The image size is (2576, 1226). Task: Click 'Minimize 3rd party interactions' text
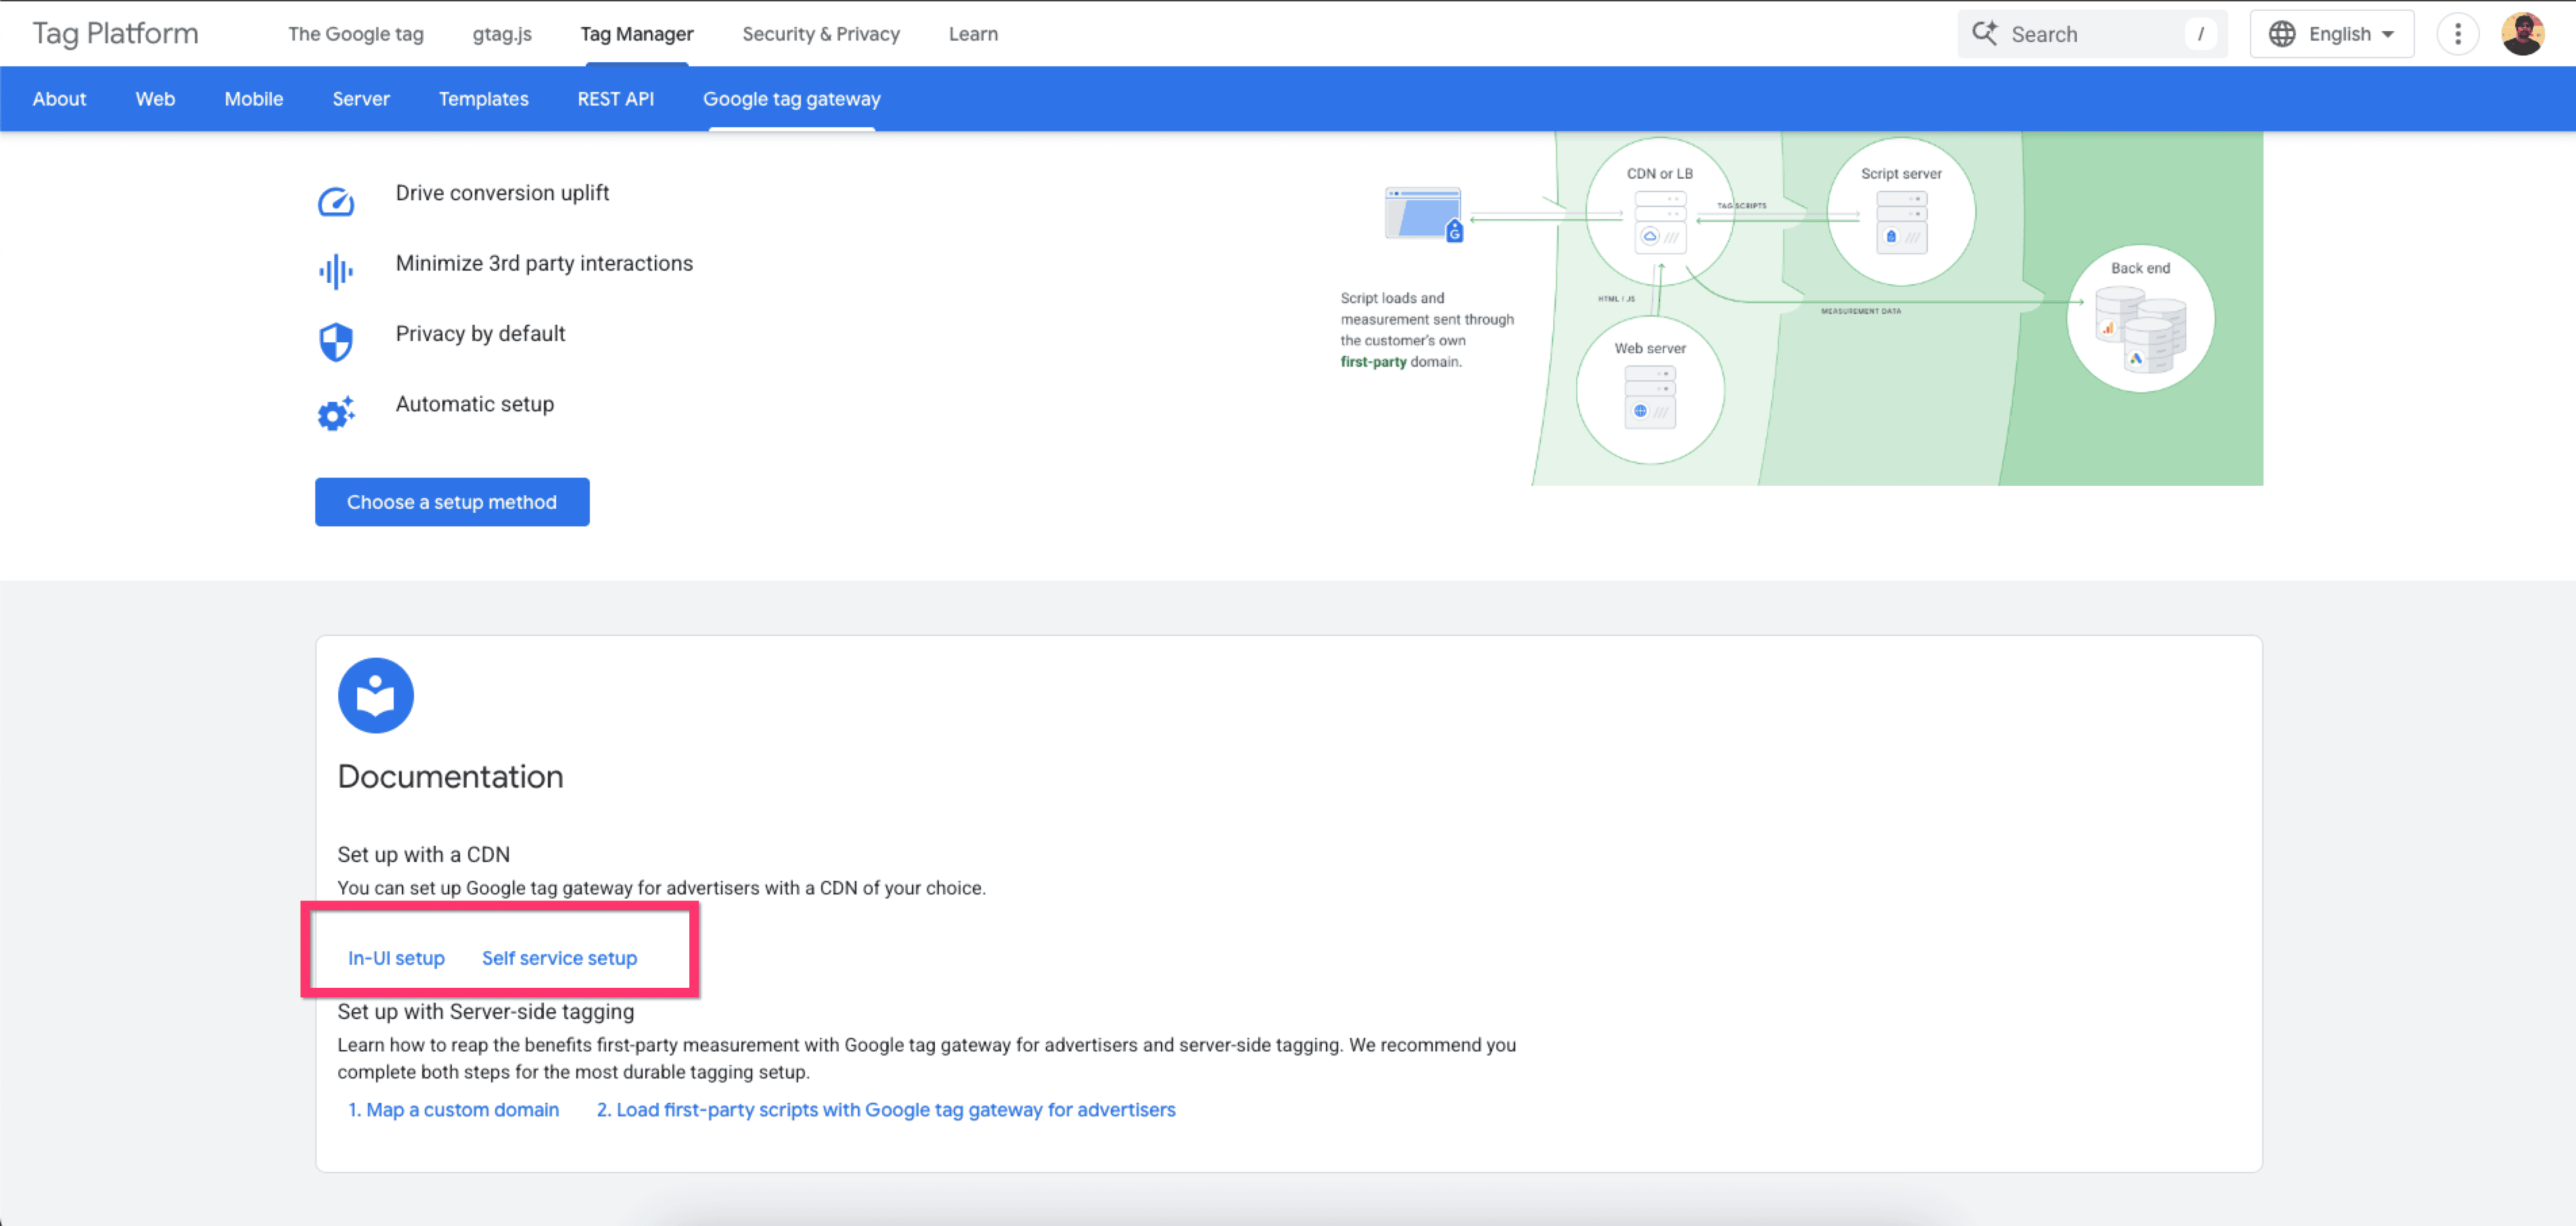tap(544, 263)
